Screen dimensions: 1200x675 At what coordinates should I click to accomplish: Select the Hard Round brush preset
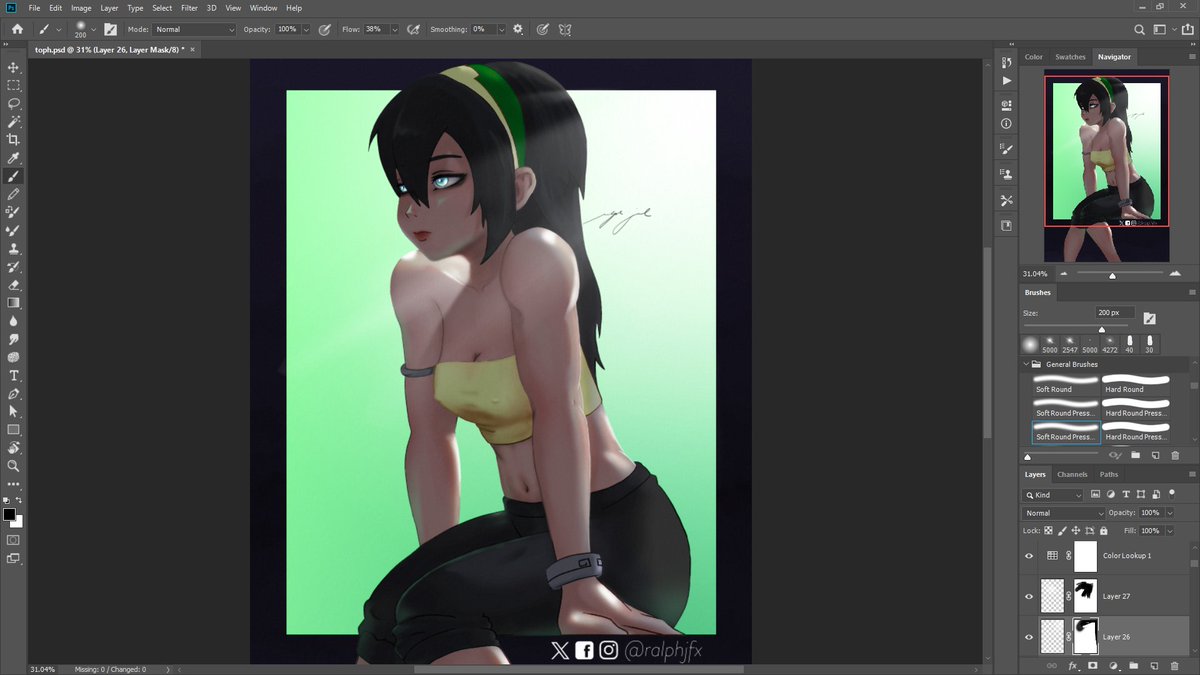point(1136,384)
